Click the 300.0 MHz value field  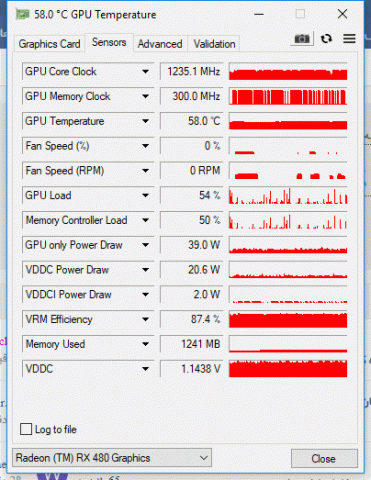191,96
